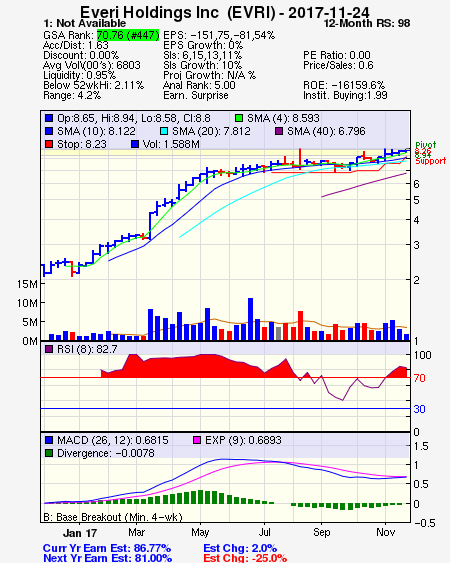Click the SMA (10): 8.122 legend text
This screenshot has width=450, height=563.
pos(97,131)
